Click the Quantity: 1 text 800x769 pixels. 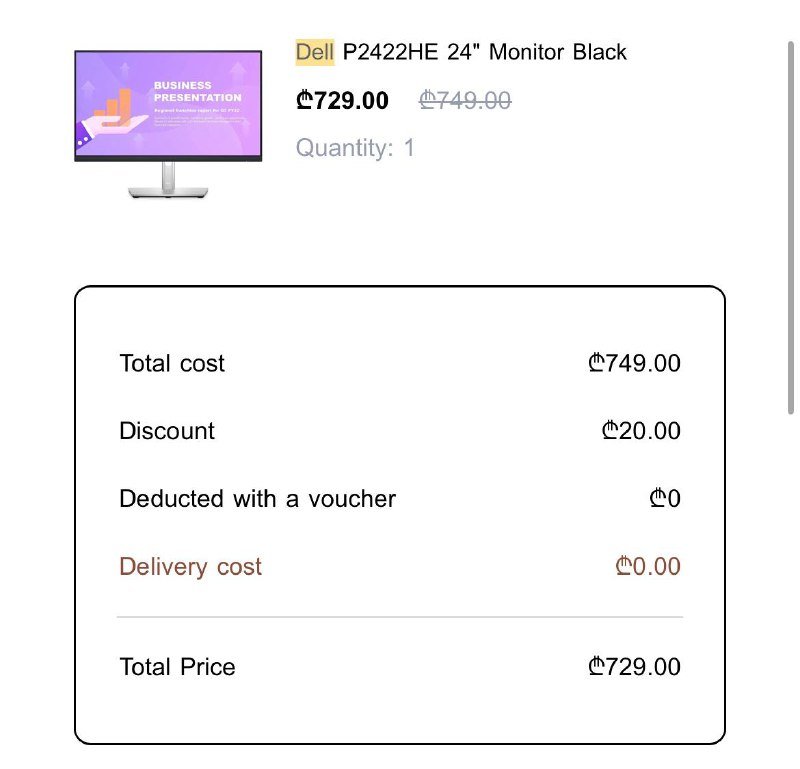[x=354, y=148]
